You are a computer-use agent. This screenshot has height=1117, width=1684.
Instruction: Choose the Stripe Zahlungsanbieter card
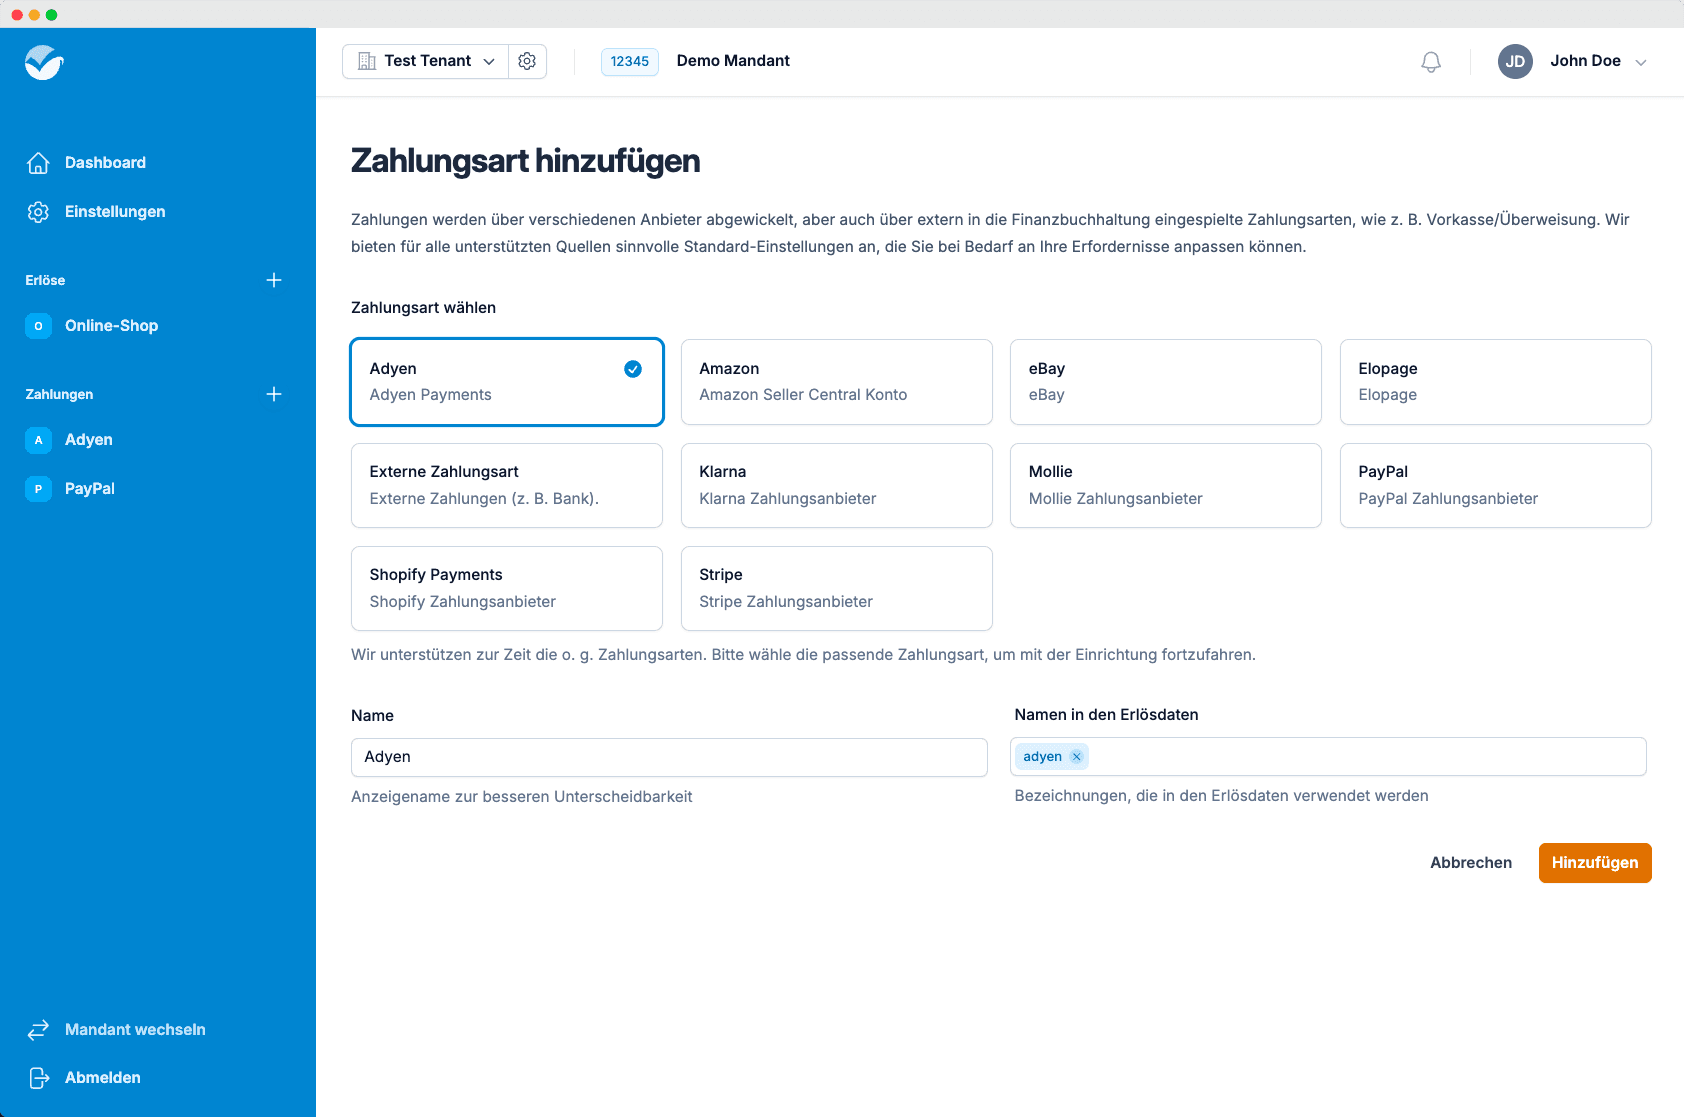tap(836, 588)
